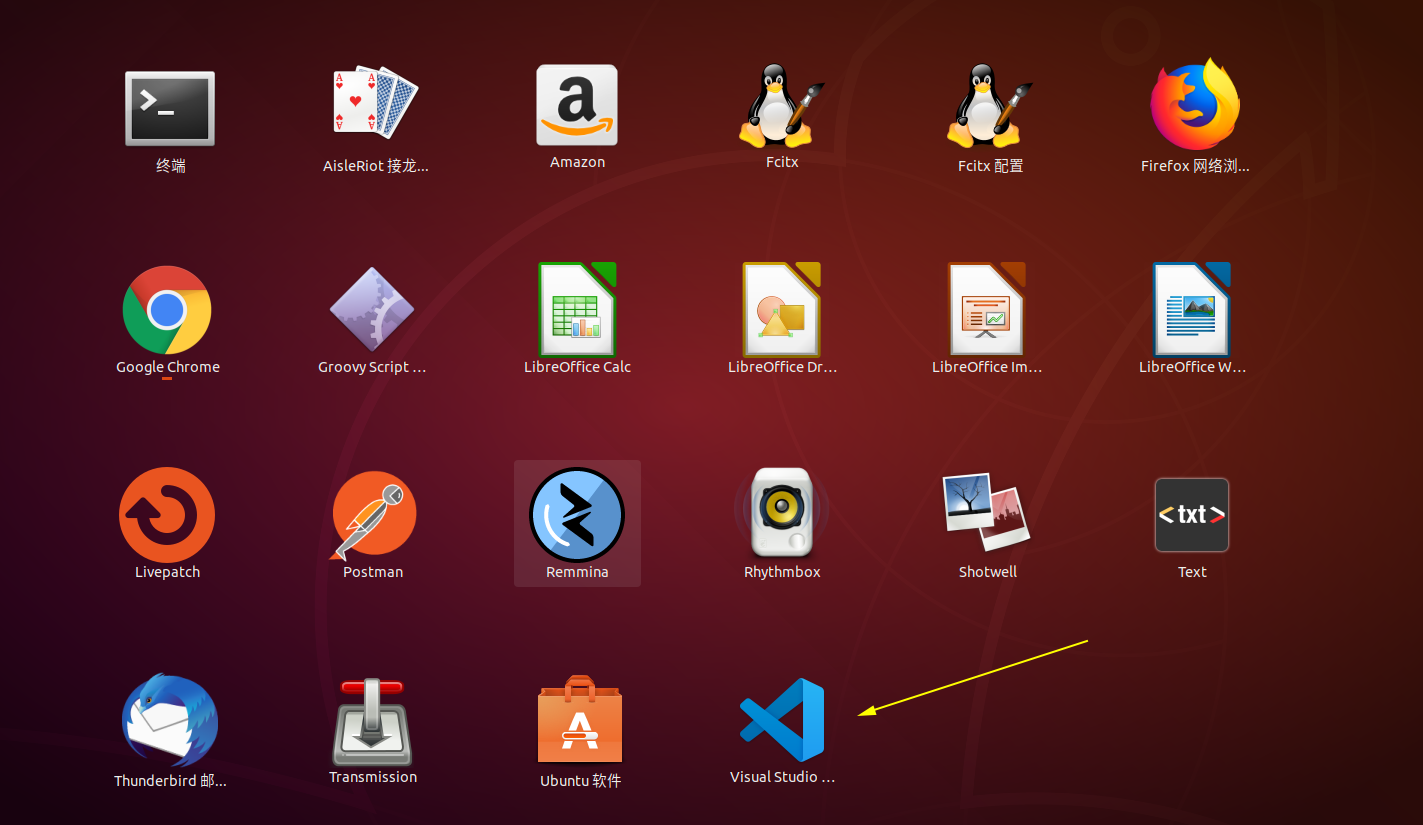Open Thunderbird mail icon
This screenshot has height=825, width=1423.
(170, 720)
